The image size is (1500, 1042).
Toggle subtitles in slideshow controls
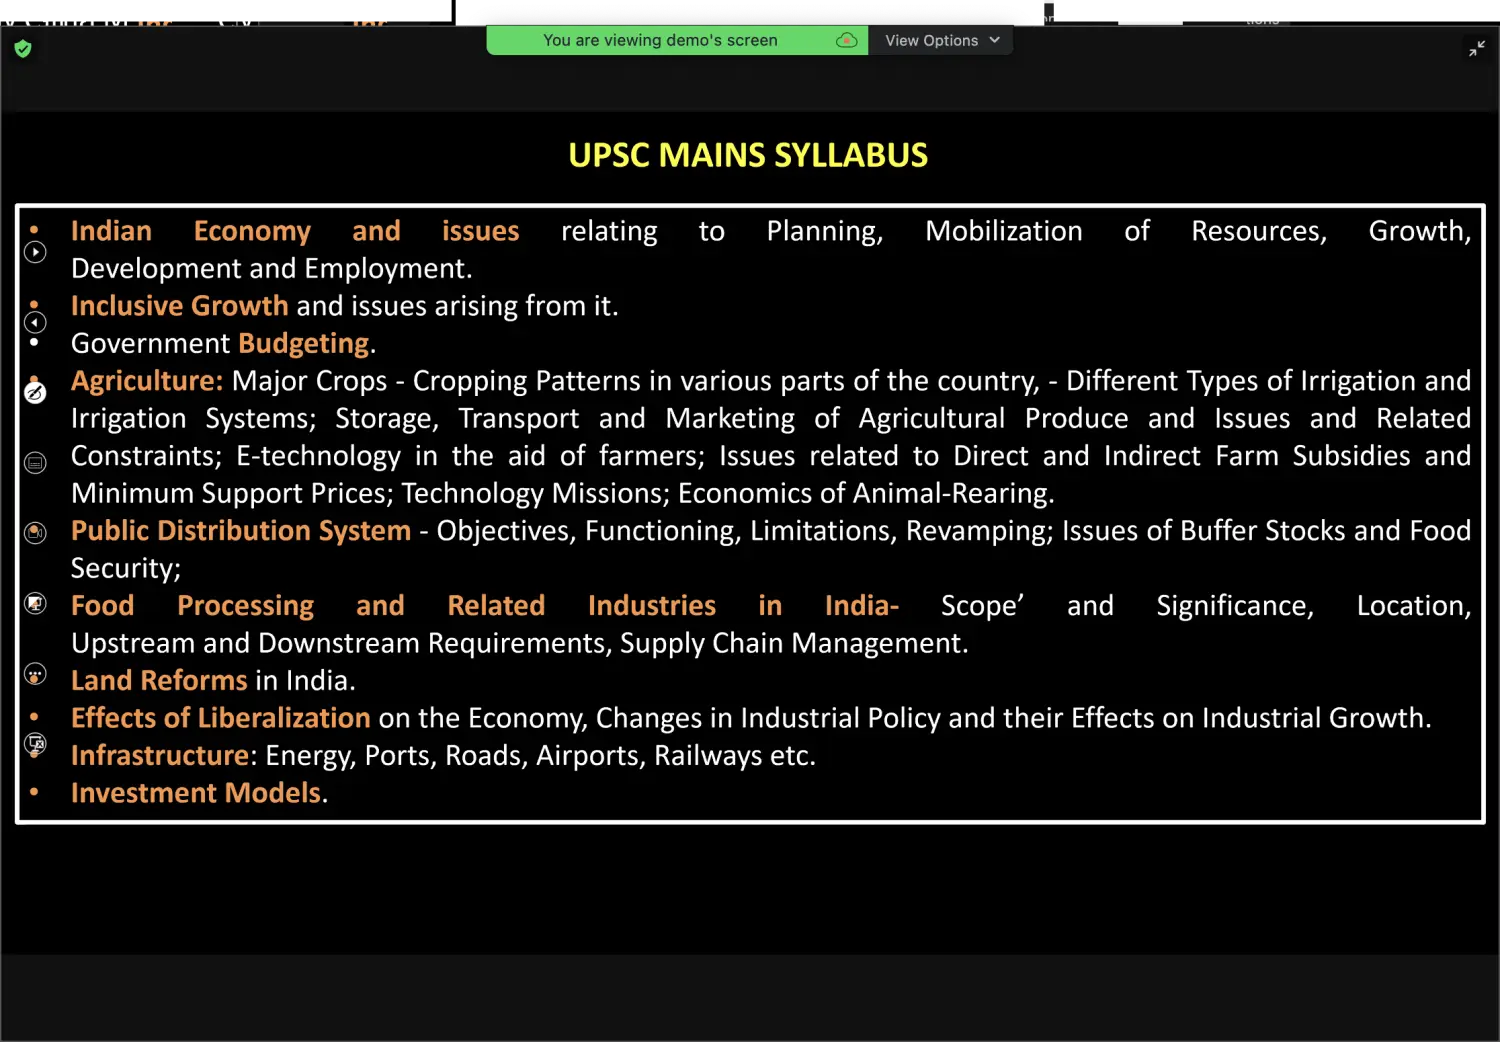[35, 463]
